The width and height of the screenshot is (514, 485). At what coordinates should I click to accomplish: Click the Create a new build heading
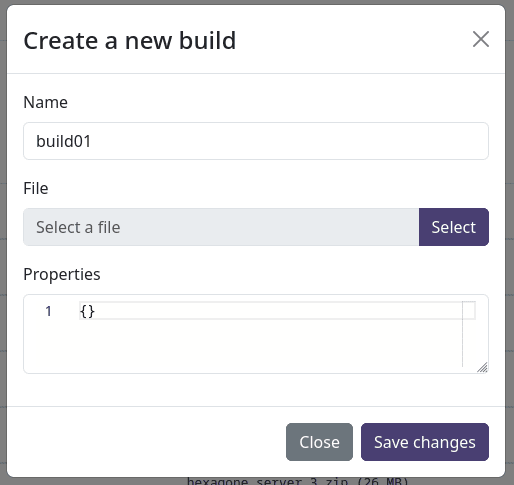tap(130, 40)
